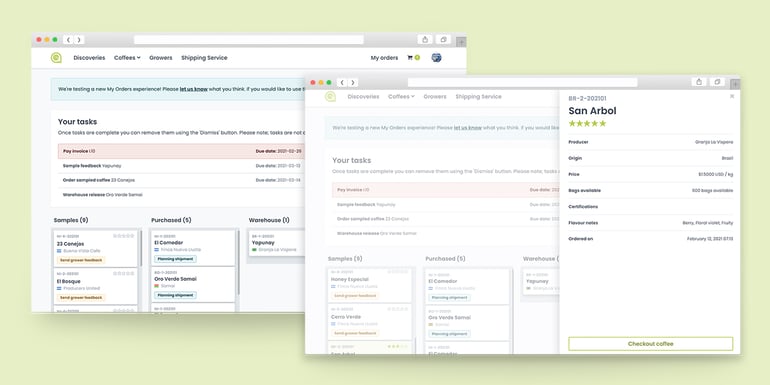Click Bags available row in details panel
Image resolution: width=770 pixels, height=385 pixels.
(x=651, y=191)
